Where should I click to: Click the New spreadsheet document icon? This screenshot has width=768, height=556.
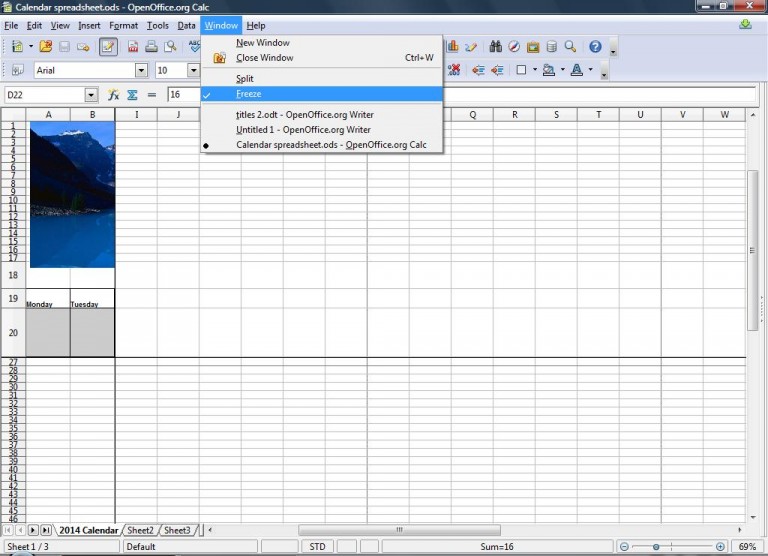tap(17, 47)
